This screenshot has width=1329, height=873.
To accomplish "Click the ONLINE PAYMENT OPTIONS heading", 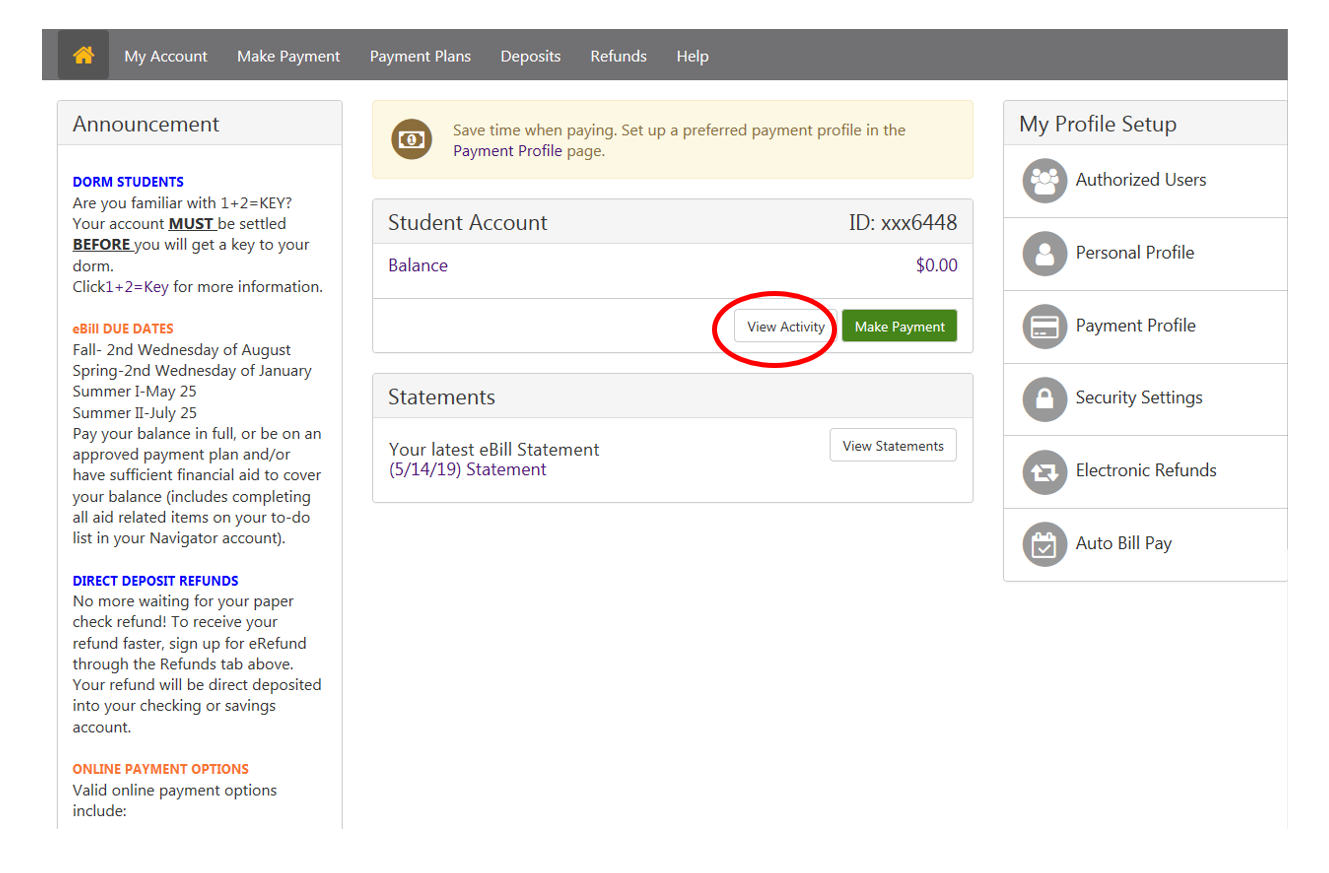I will click(x=161, y=769).
